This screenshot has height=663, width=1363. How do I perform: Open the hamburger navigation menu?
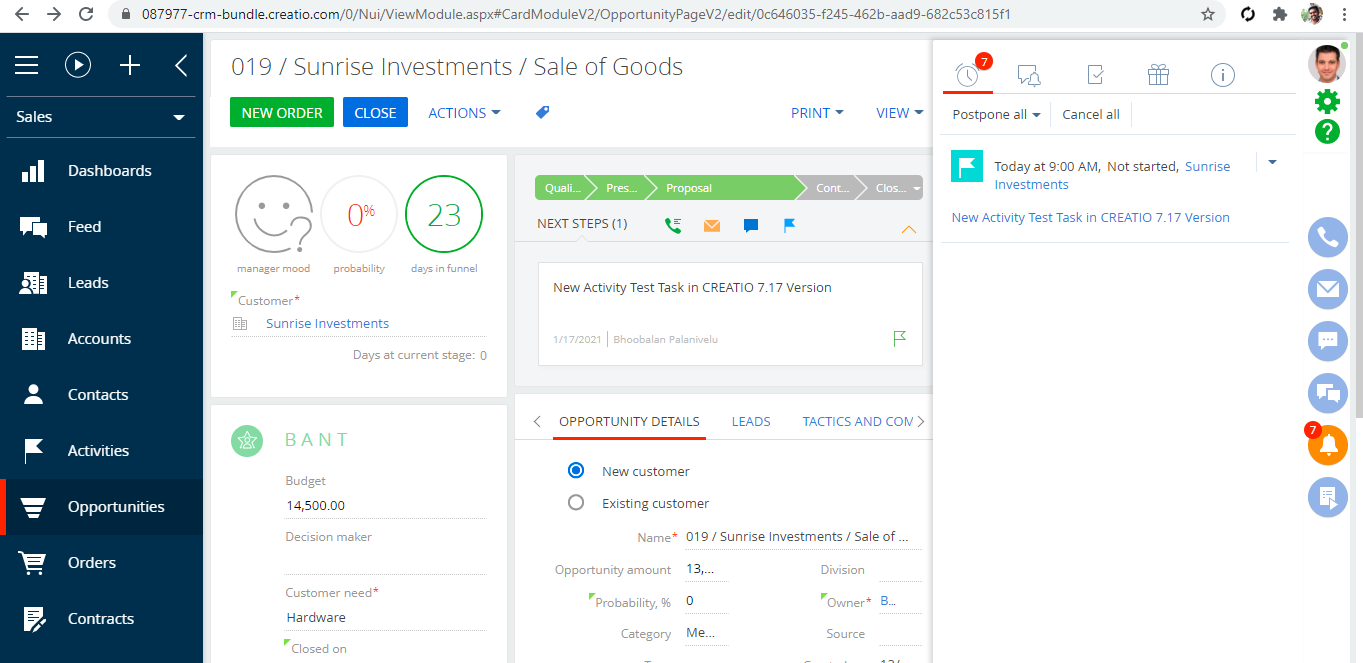click(26, 66)
